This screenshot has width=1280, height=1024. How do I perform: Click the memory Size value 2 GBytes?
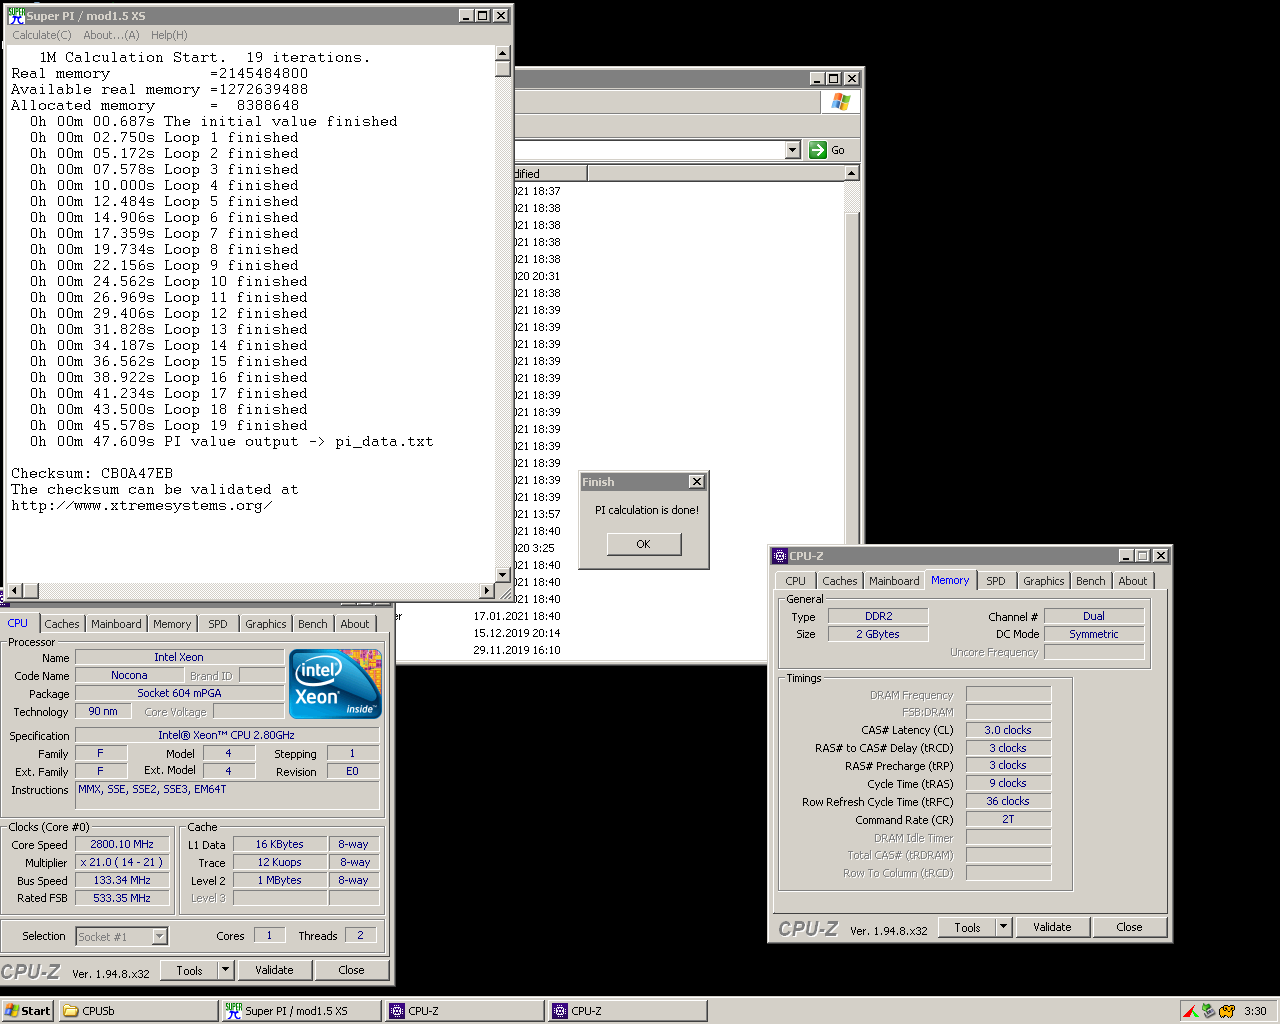tap(878, 634)
